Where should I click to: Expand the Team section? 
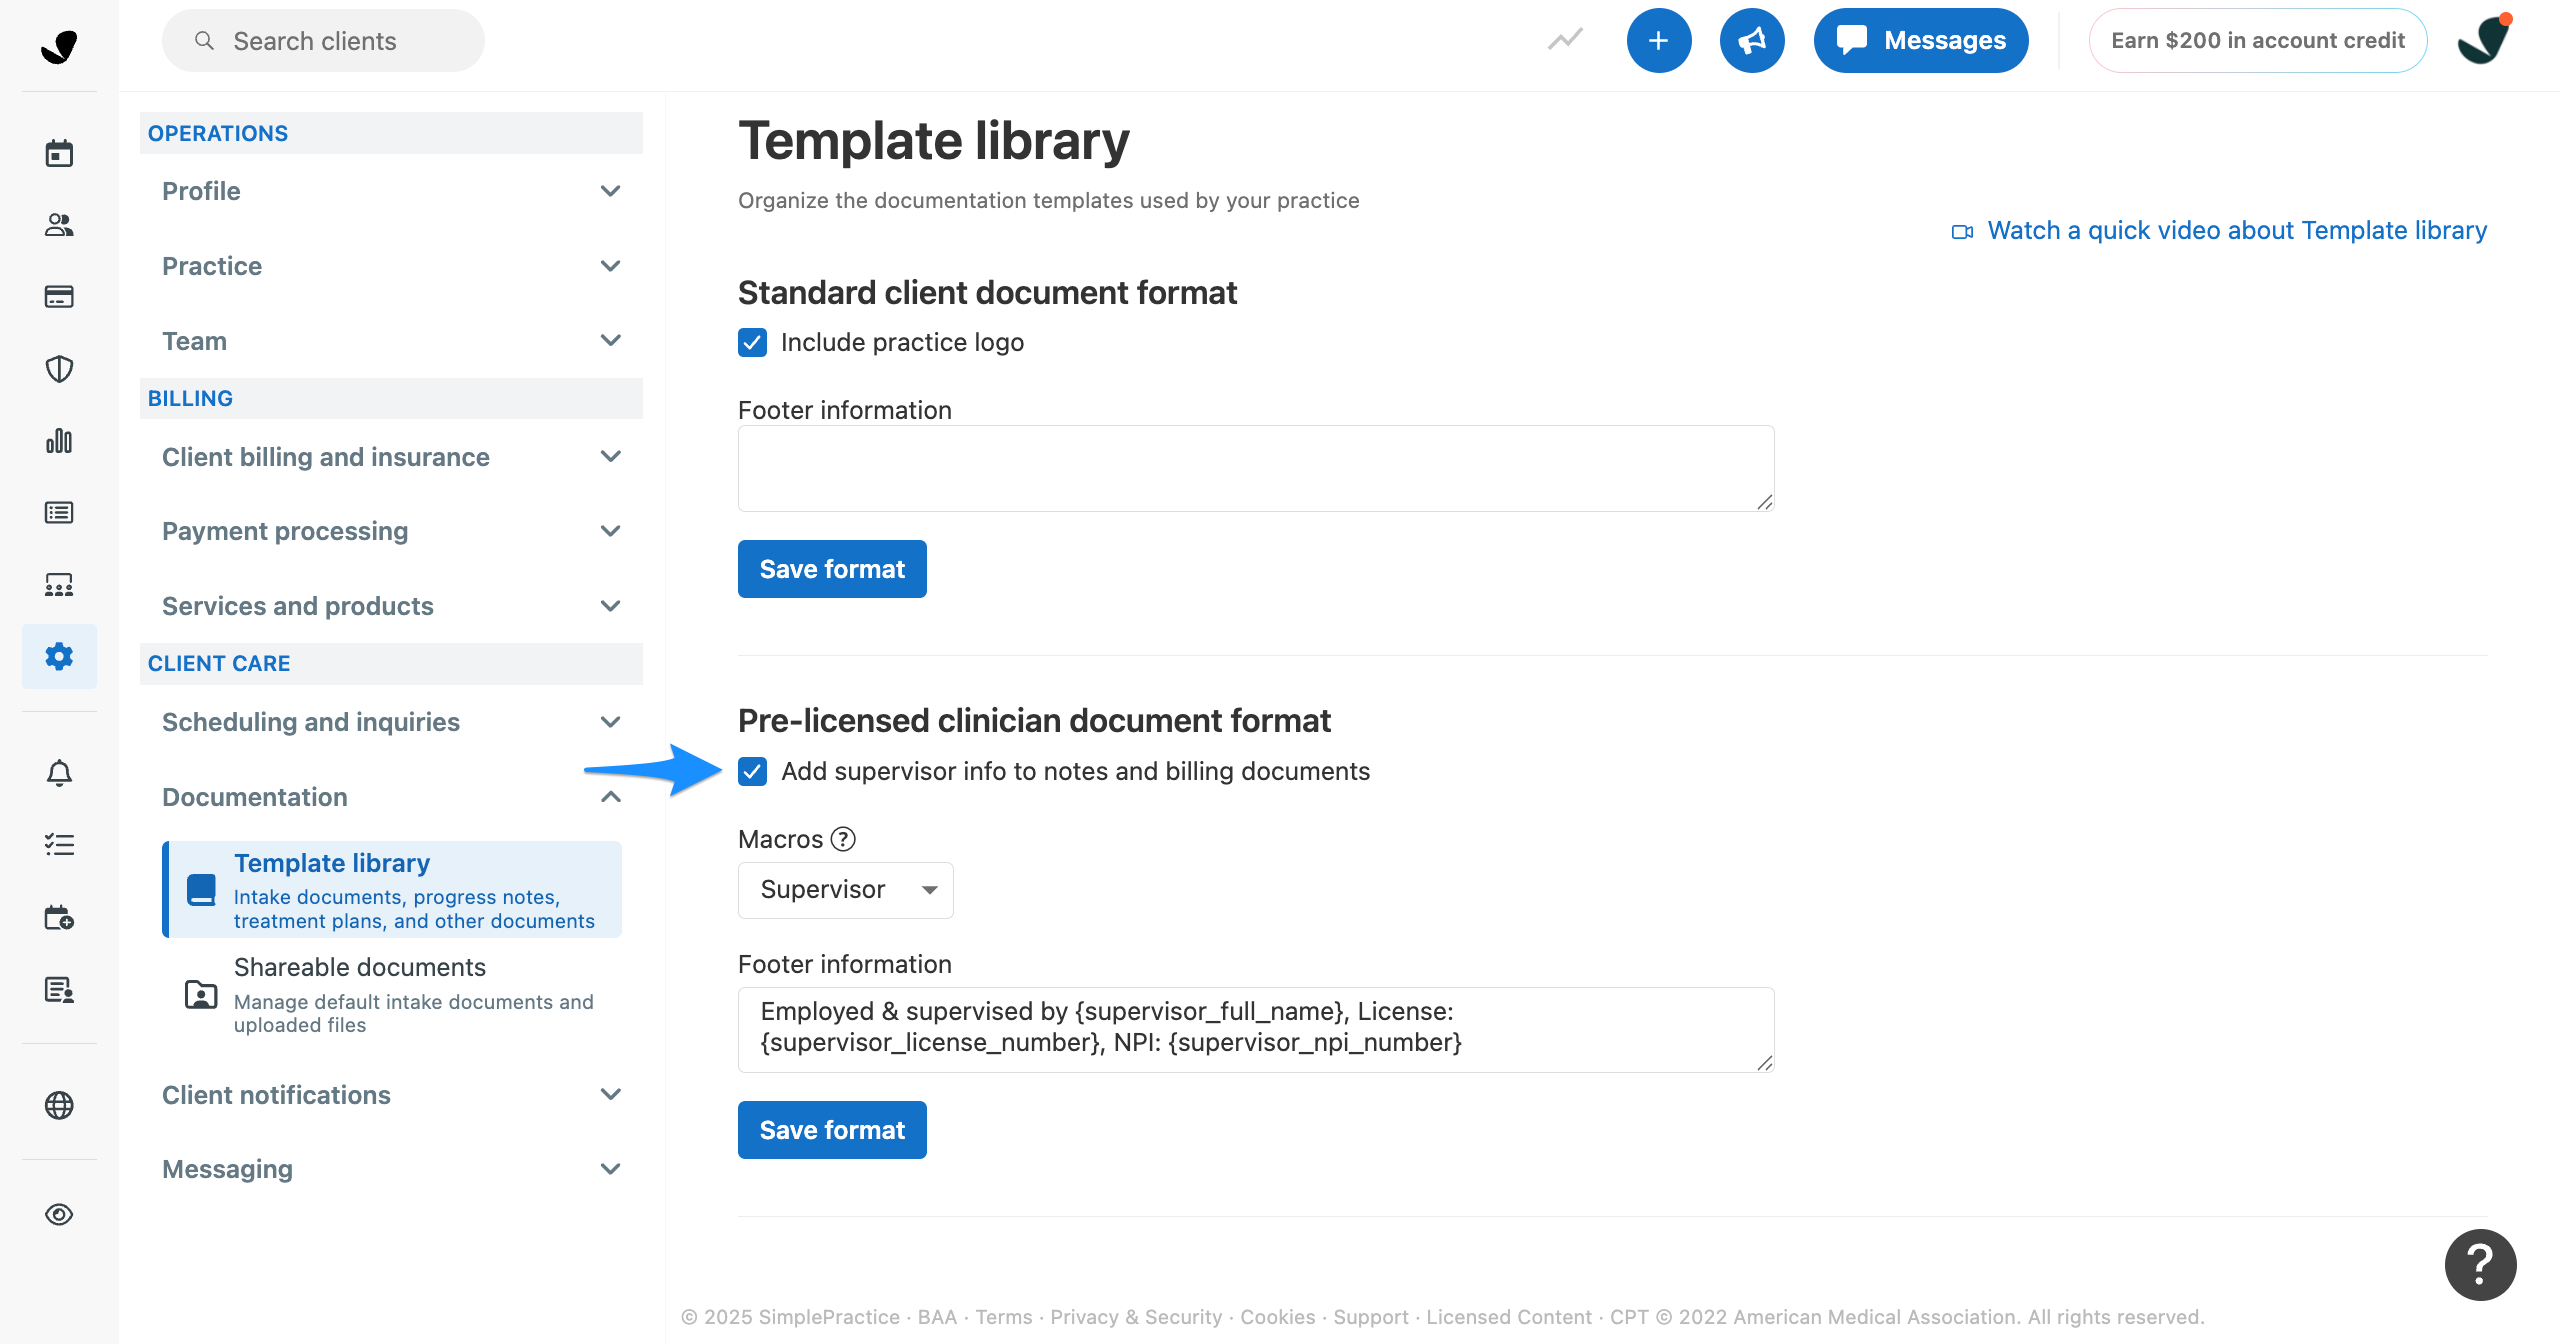[391, 341]
